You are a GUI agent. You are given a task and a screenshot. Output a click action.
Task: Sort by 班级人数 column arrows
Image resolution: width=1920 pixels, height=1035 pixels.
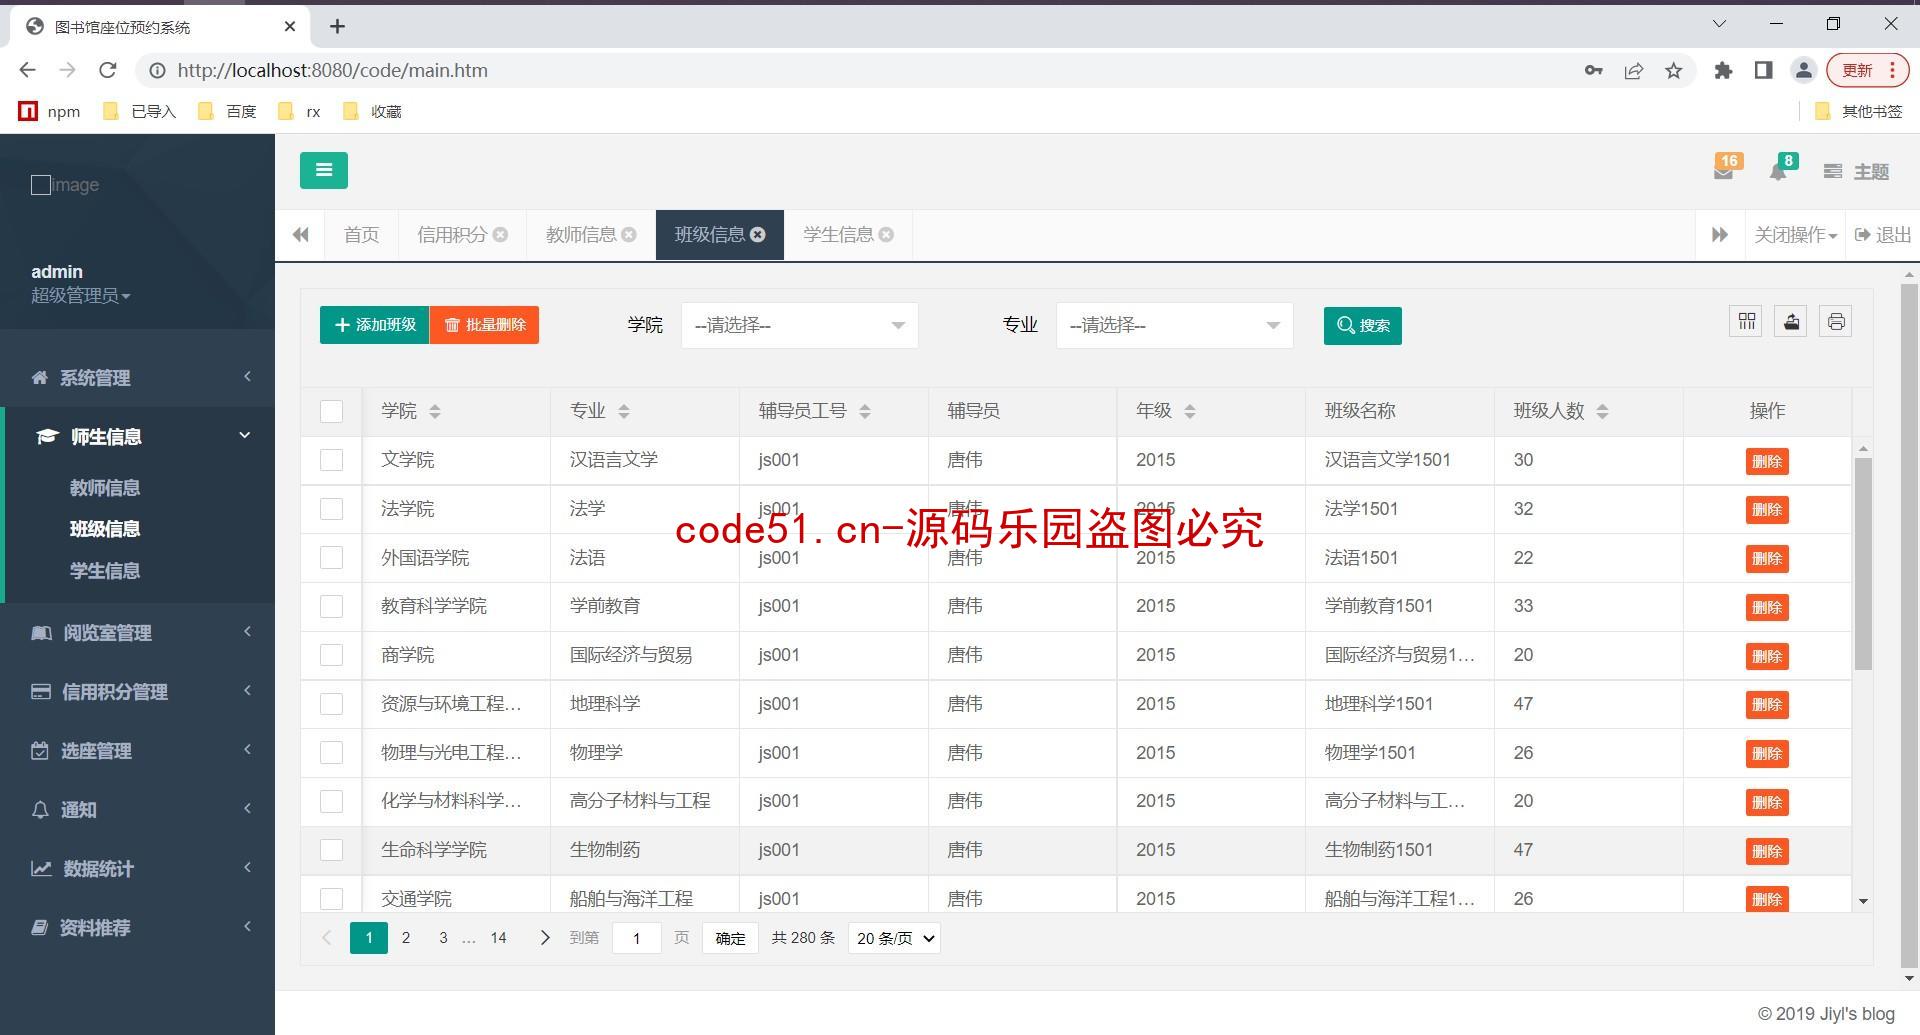[x=1602, y=411]
